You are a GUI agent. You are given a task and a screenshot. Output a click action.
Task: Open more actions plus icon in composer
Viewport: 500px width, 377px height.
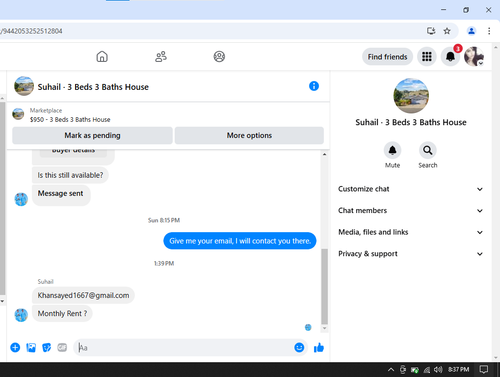tap(15, 348)
